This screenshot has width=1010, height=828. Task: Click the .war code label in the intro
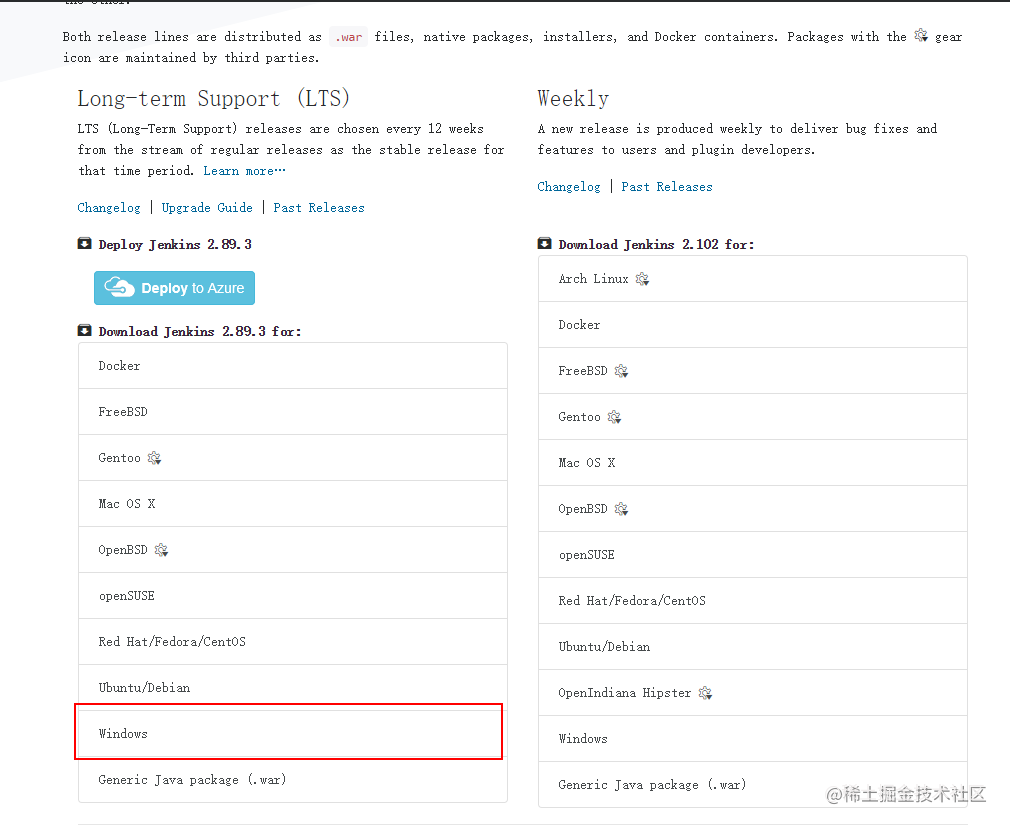click(x=348, y=37)
